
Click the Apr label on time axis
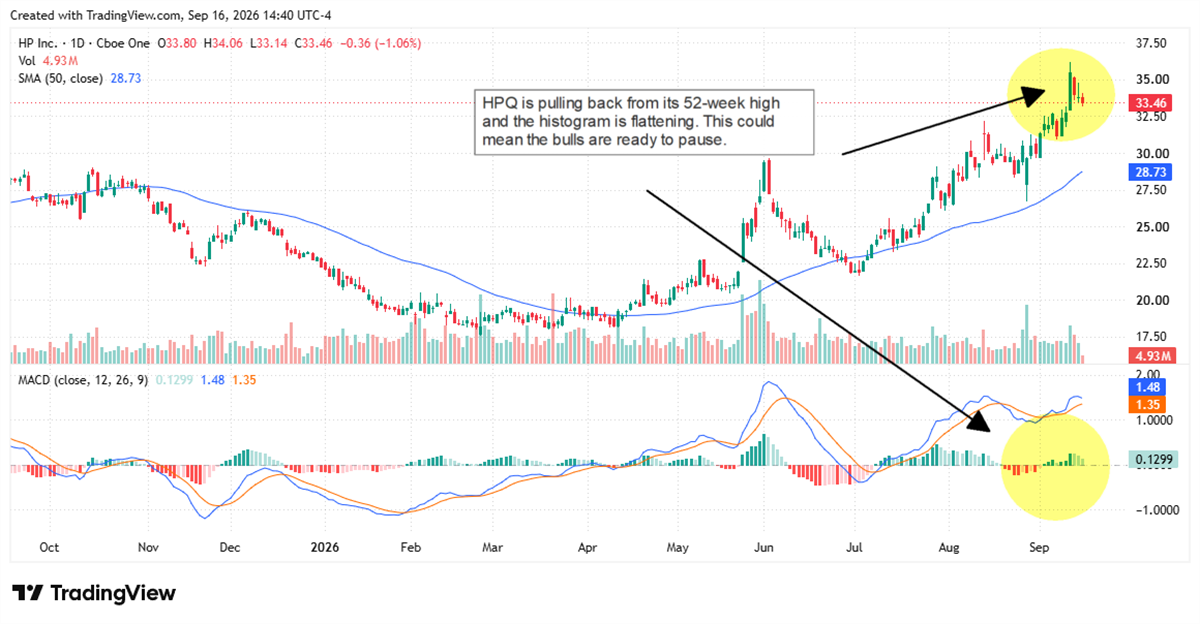(x=587, y=548)
